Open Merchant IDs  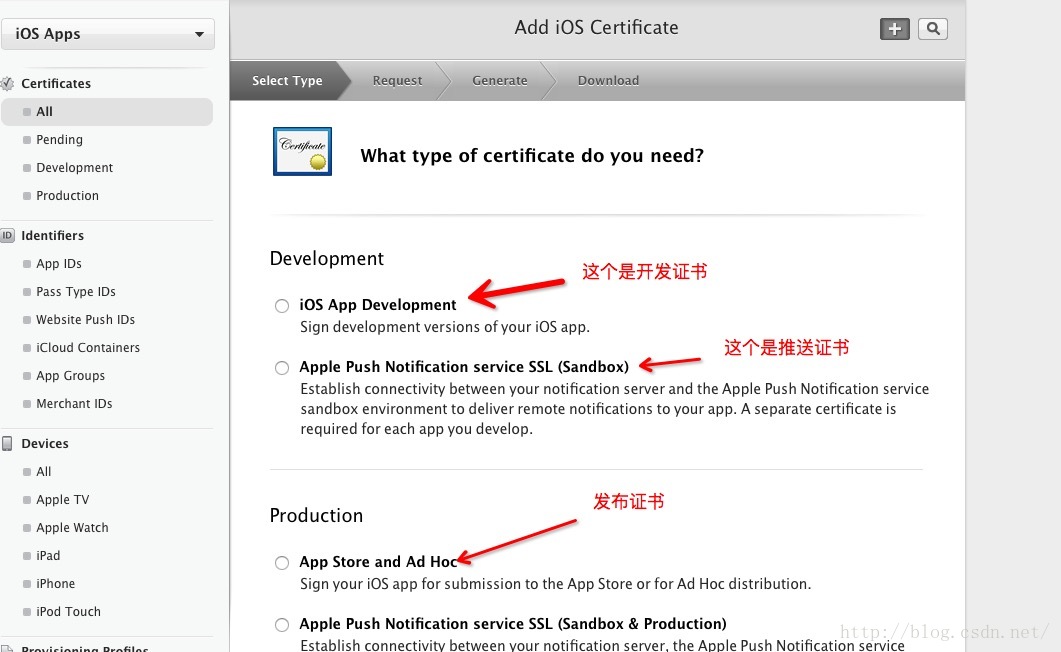pos(74,404)
